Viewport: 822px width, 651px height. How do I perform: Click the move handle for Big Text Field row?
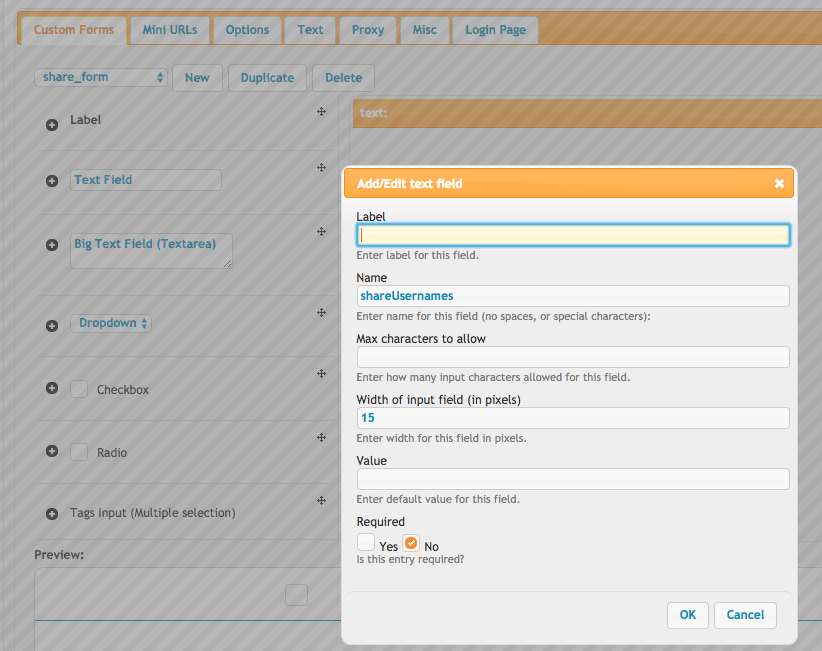(321, 231)
